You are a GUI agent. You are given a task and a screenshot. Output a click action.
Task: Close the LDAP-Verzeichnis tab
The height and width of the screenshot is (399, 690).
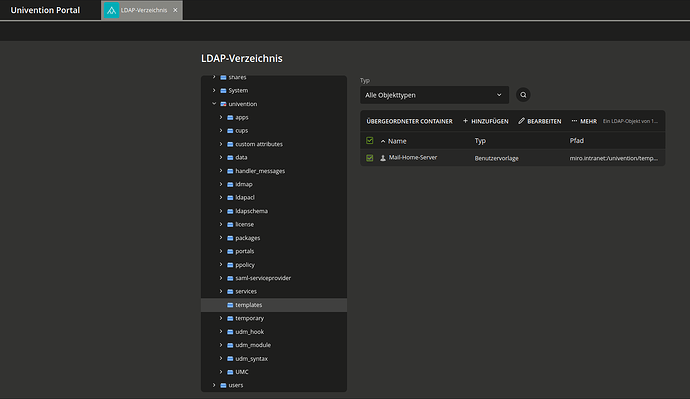tap(175, 10)
